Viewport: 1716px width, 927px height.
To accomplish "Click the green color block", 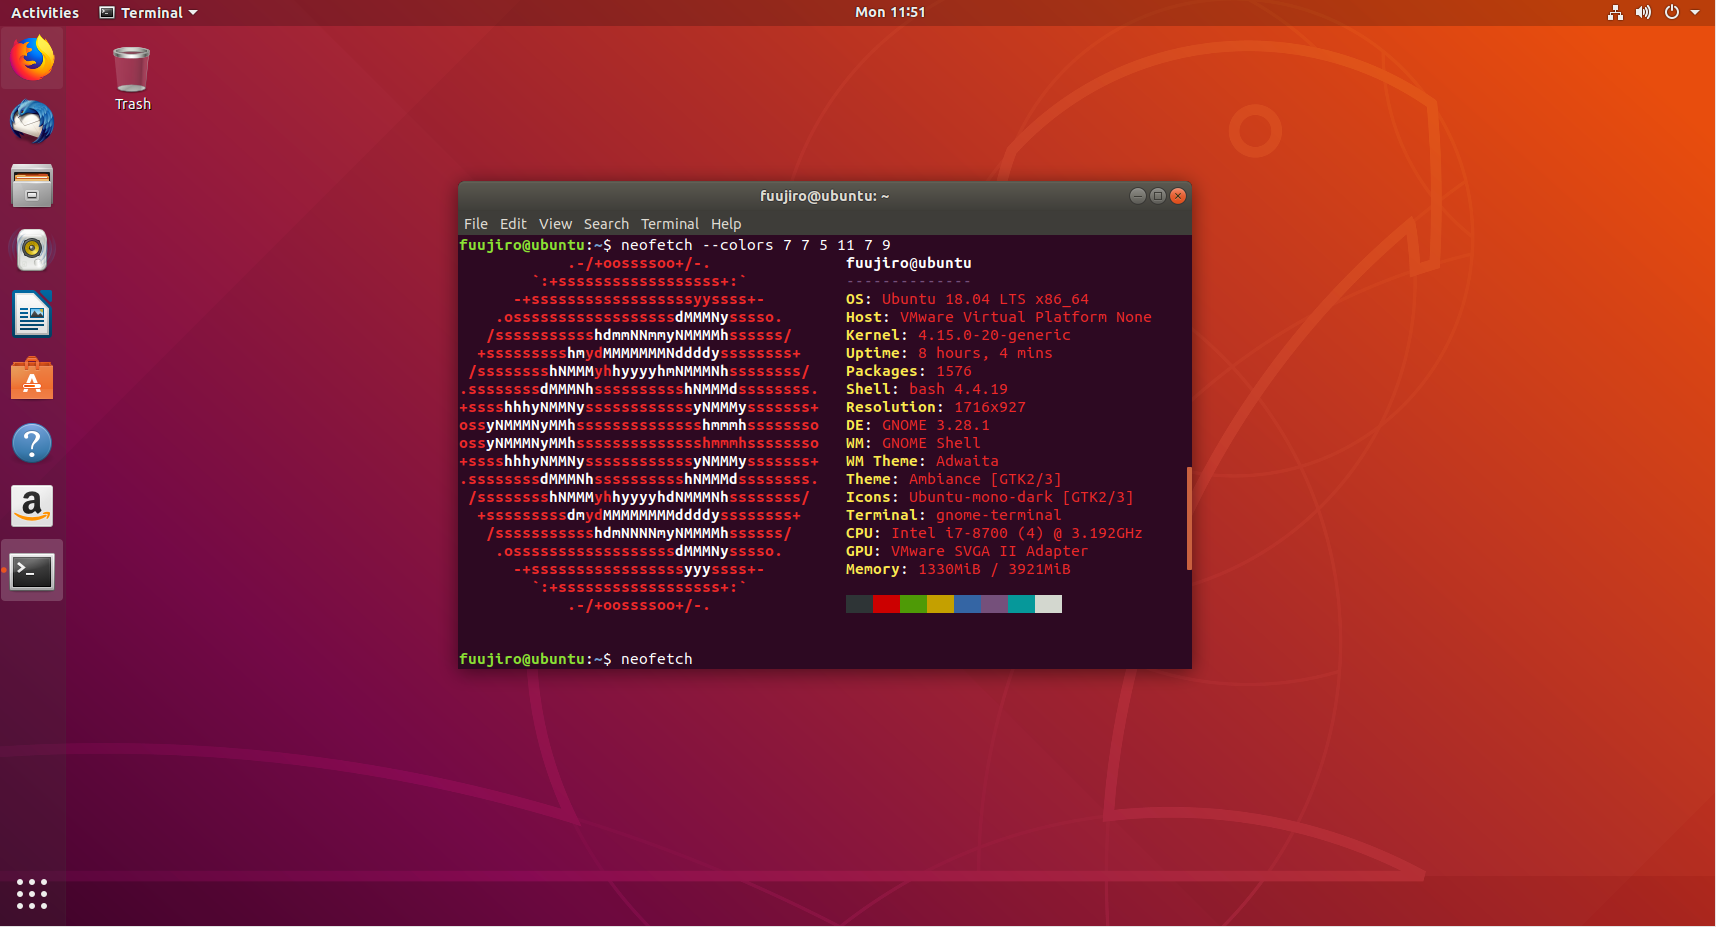I will click(x=913, y=604).
